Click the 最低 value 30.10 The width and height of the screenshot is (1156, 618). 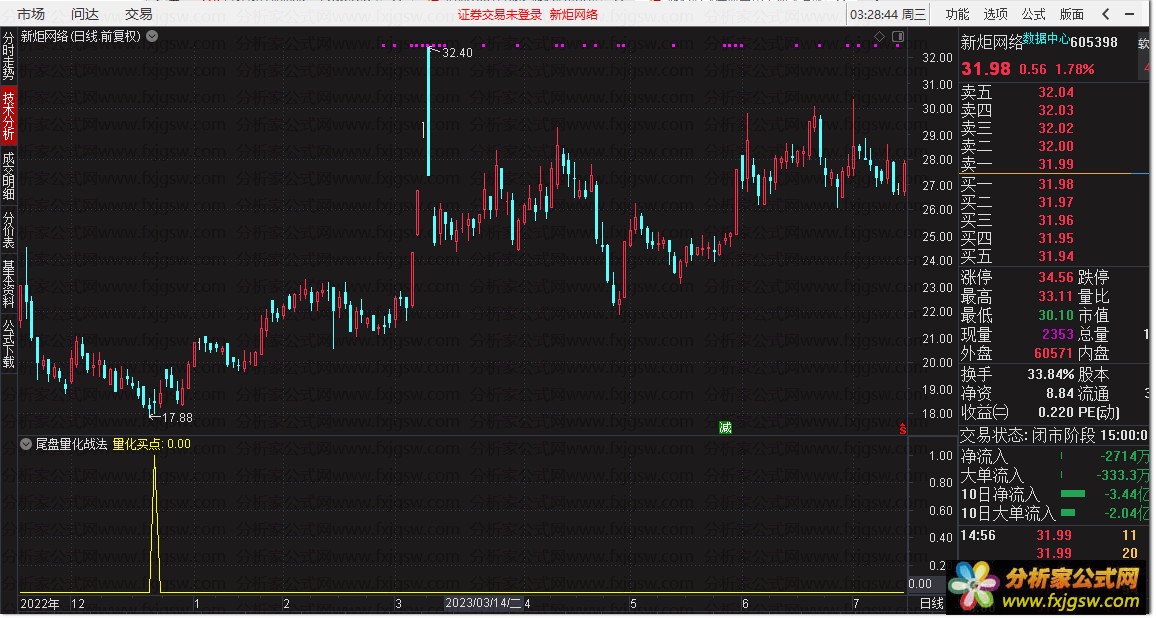click(1056, 315)
